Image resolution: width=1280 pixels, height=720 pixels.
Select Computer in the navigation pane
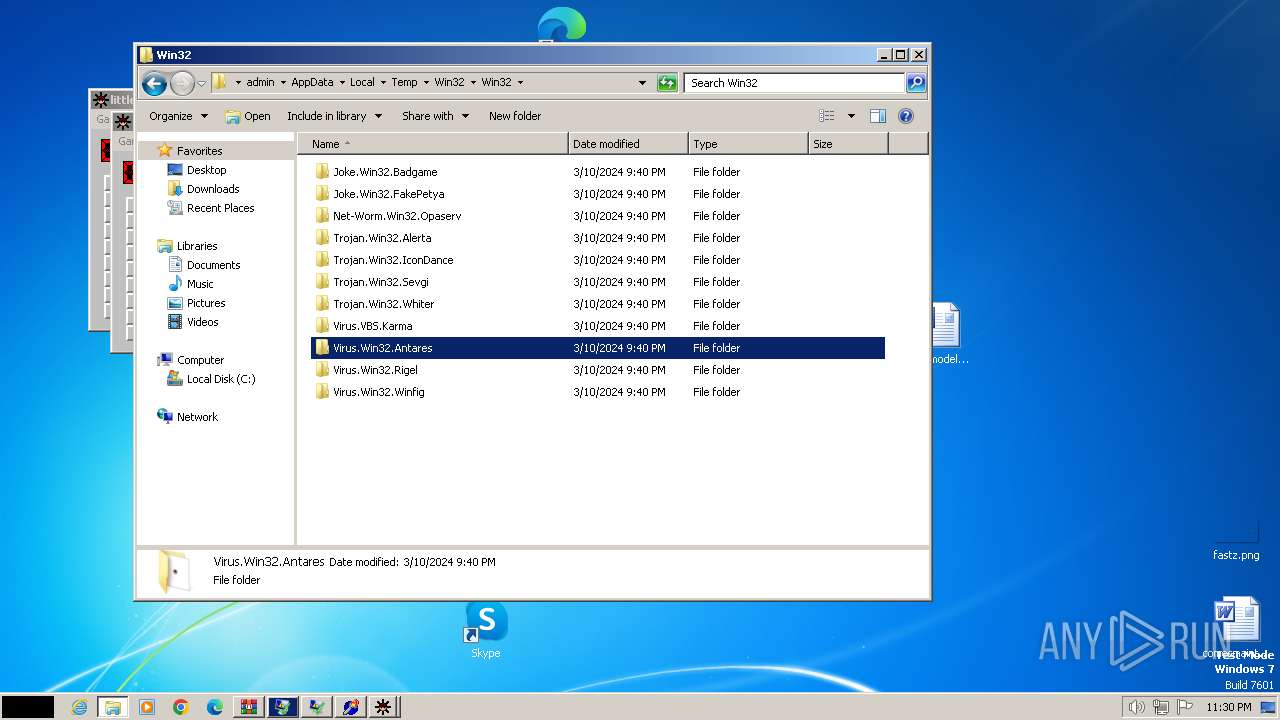click(200, 360)
